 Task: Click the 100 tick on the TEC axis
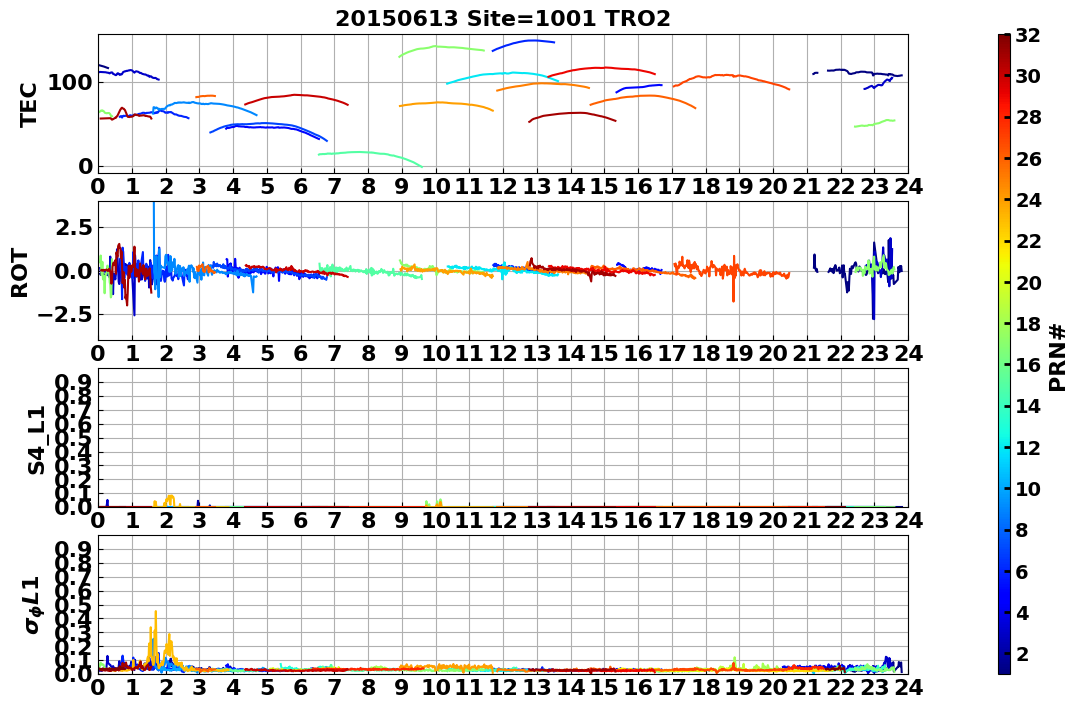pos(69,82)
